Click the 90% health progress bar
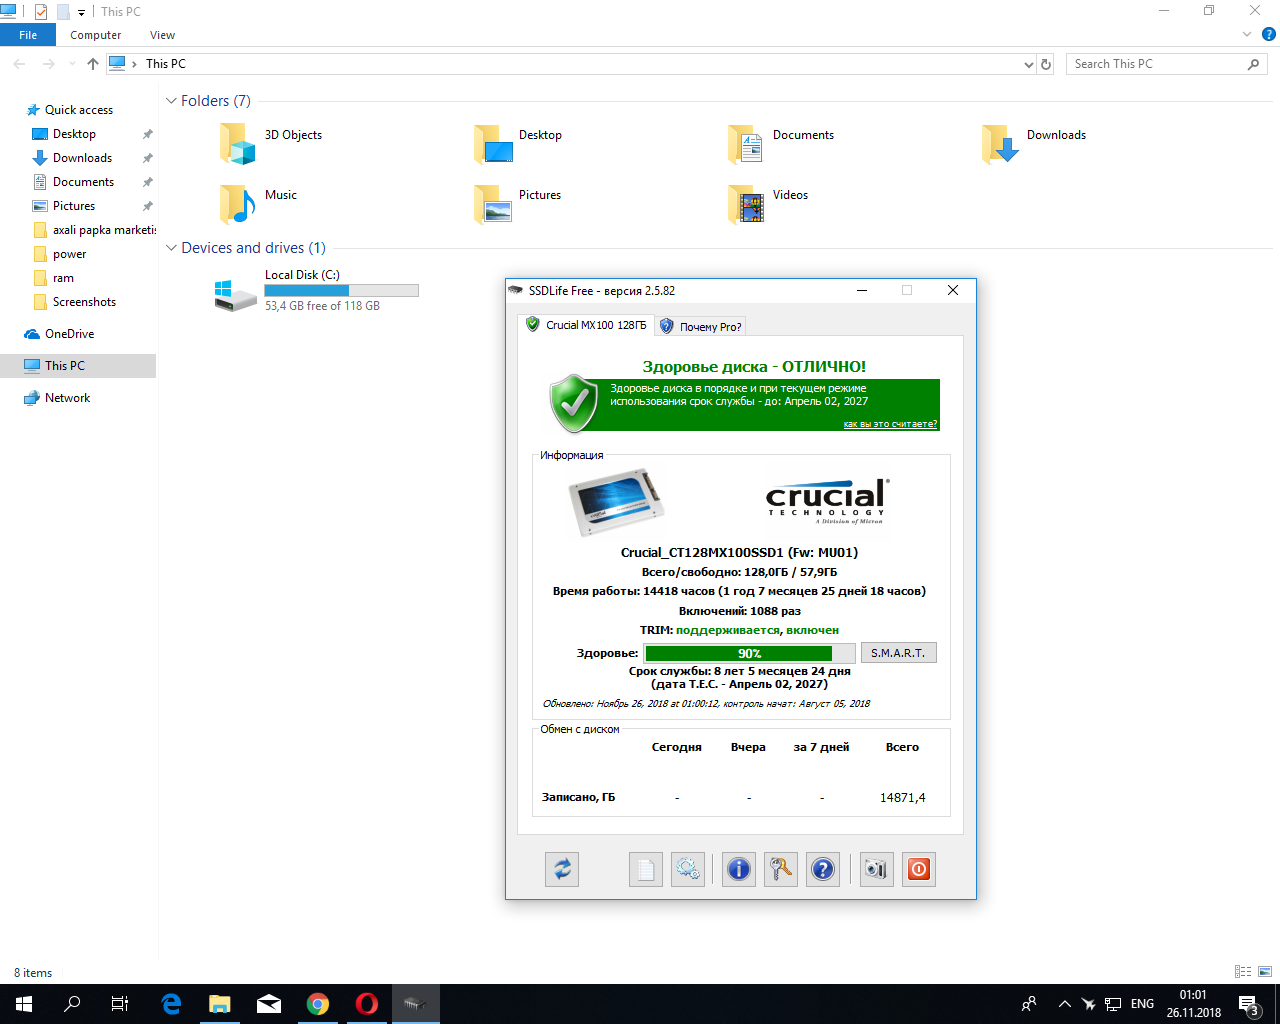The height and width of the screenshot is (1024, 1280). click(x=749, y=652)
